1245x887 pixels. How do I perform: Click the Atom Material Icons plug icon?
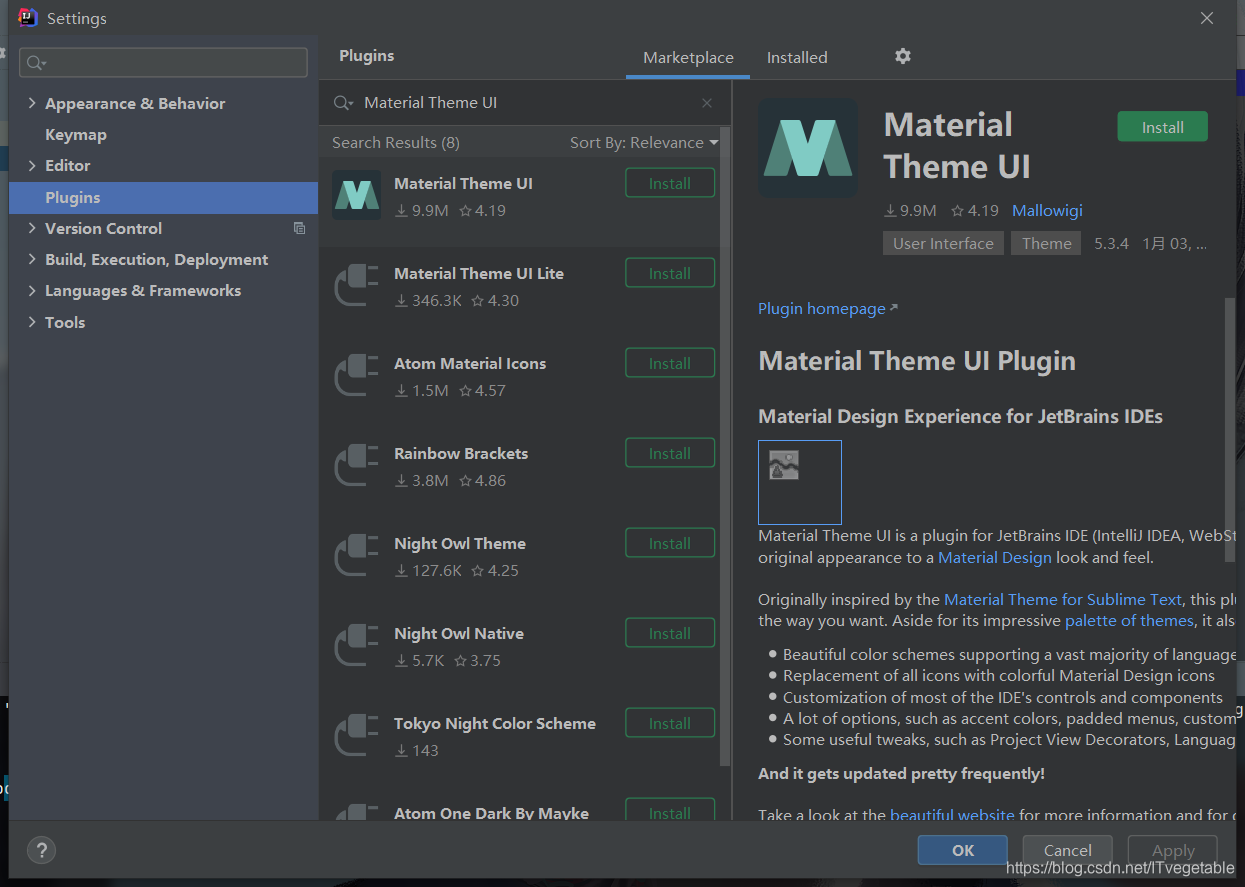[356, 375]
